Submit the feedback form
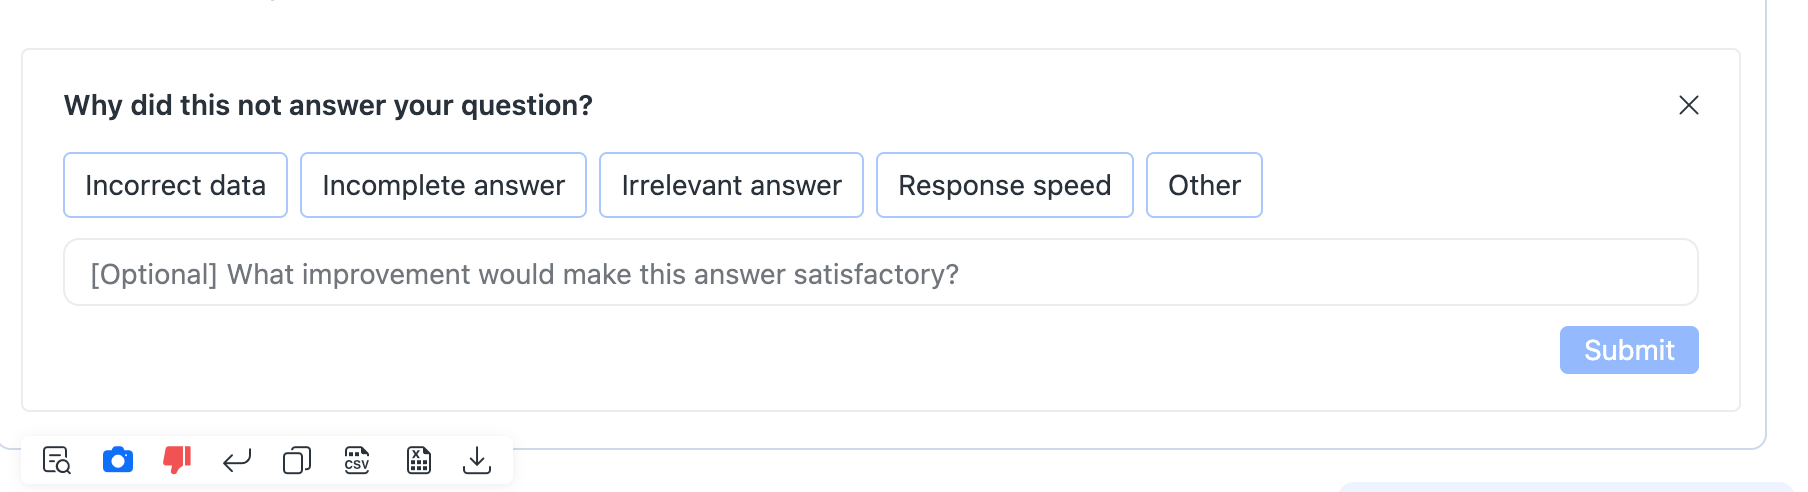The image size is (1808, 492). (1628, 350)
